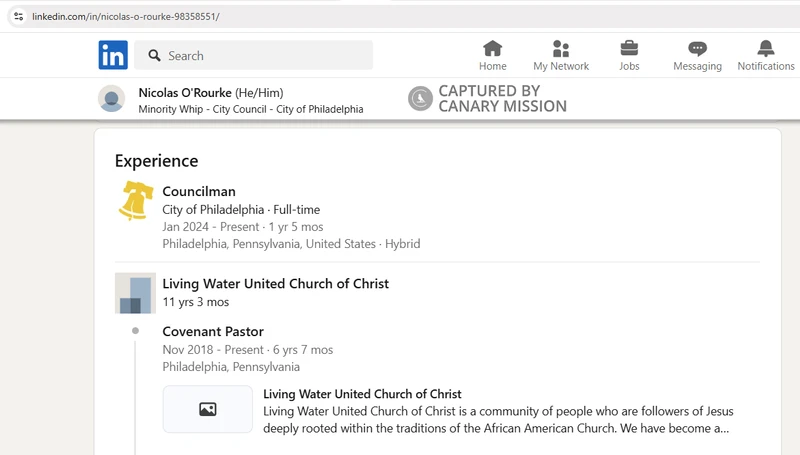The width and height of the screenshot is (800, 455).
Task: Click 'Philadelphia, Pennsylvania' under Covenant Pastor
Action: (231, 367)
